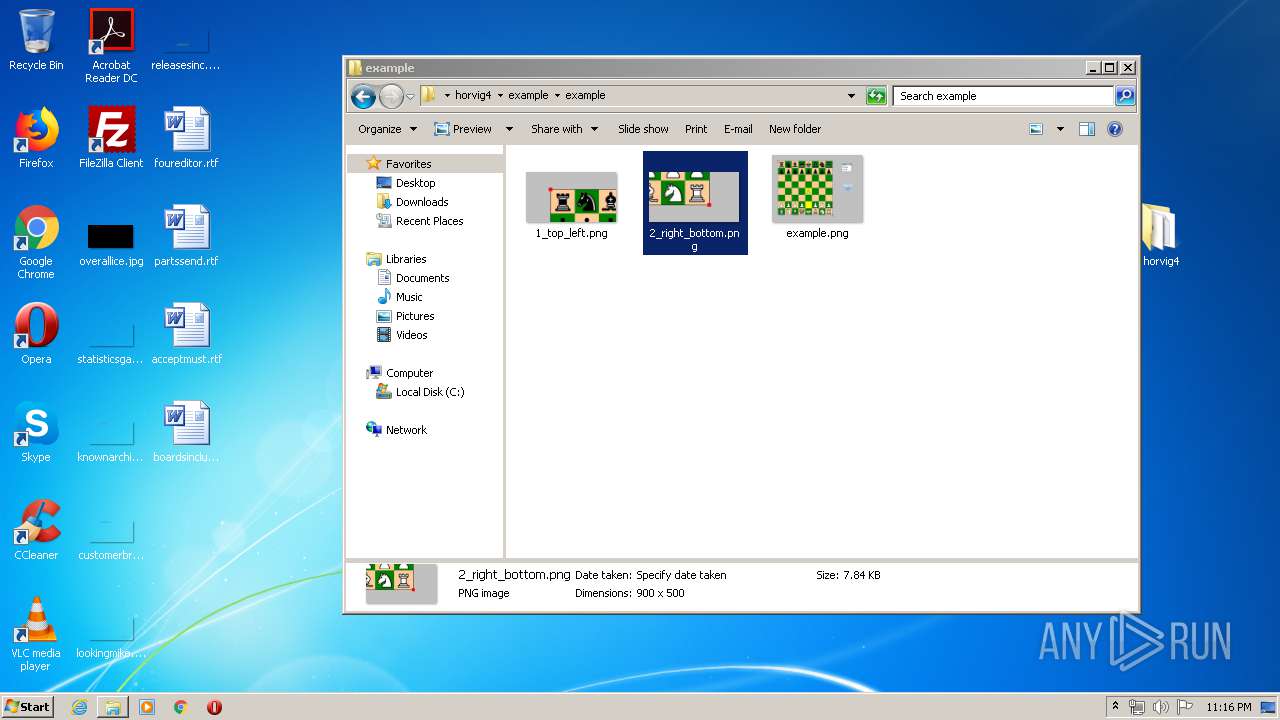The height and width of the screenshot is (720, 1280).
Task: Select the 2_right_bottom.png file
Action: 695,203
